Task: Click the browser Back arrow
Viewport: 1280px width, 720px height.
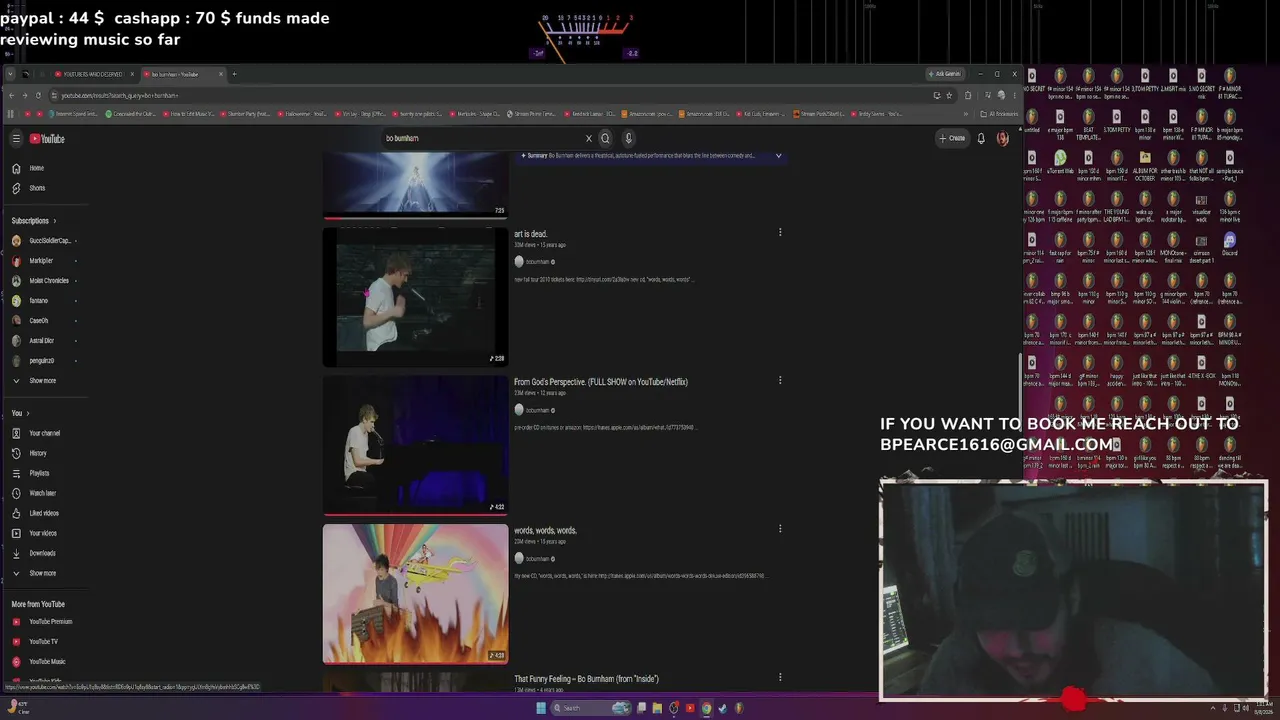Action: [x=11, y=96]
